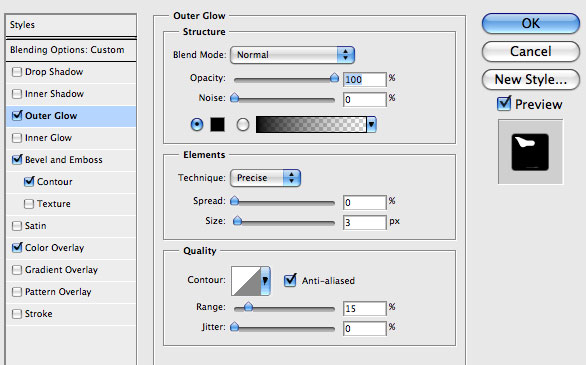The height and width of the screenshot is (365, 586).
Task: Enable the Inner Shadow checkbox
Action: pos(17,94)
